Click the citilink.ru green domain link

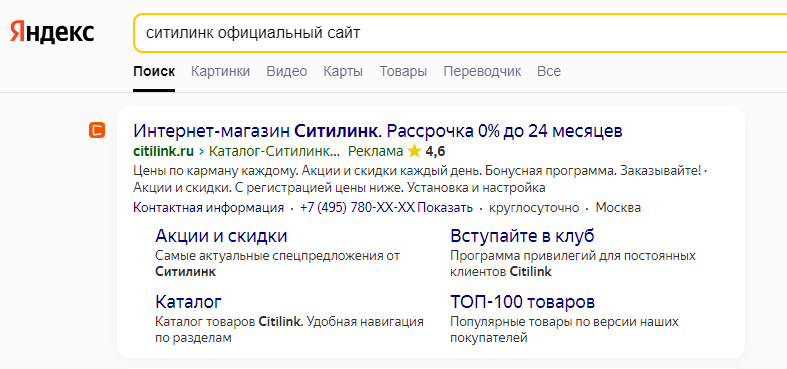(164, 151)
